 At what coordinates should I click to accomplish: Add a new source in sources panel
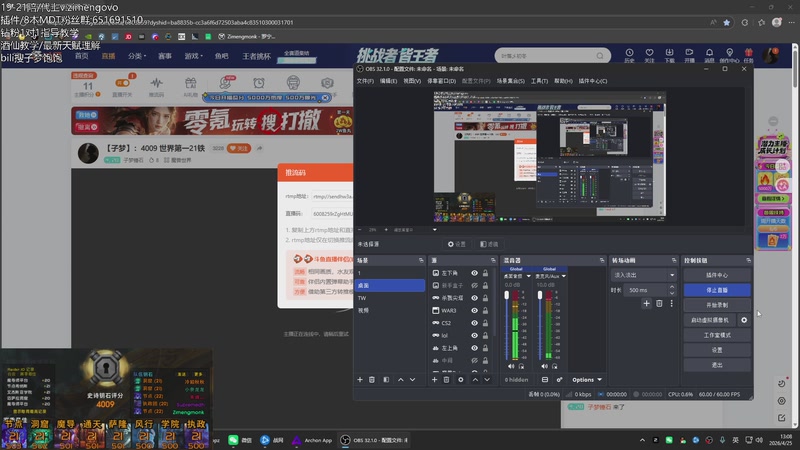[434, 380]
